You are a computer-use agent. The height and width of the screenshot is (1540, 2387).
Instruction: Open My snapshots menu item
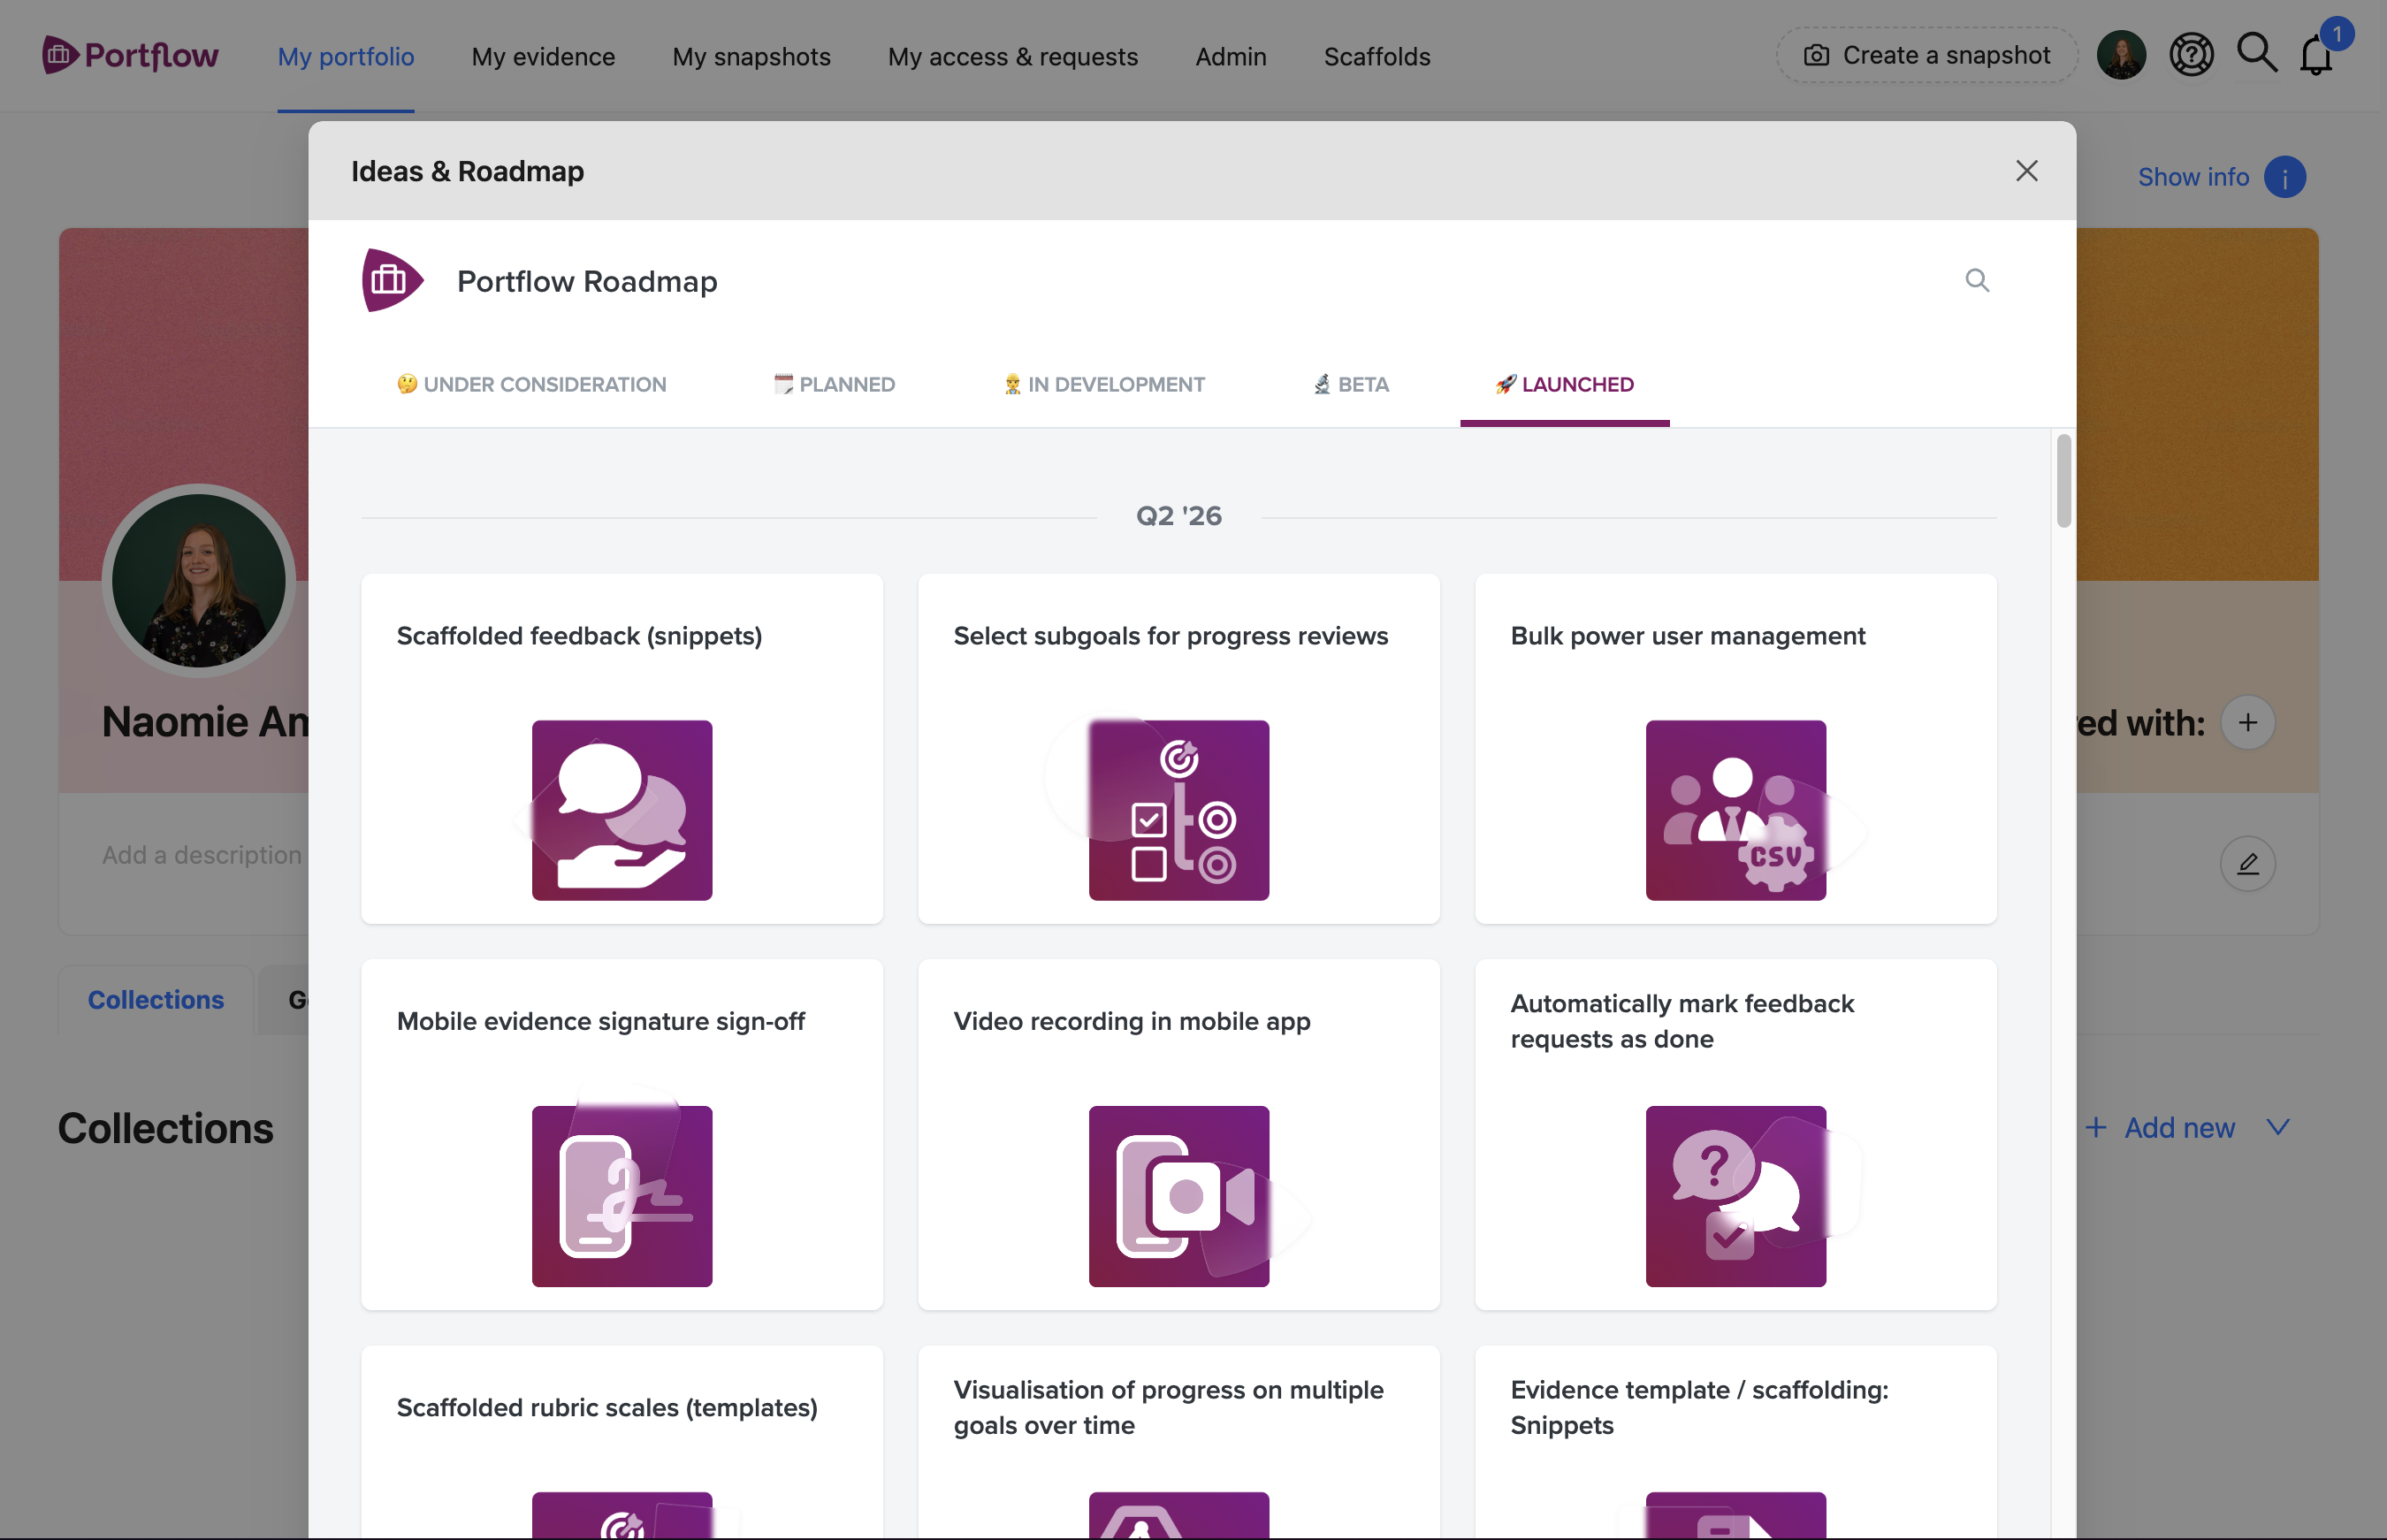pos(751,56)
